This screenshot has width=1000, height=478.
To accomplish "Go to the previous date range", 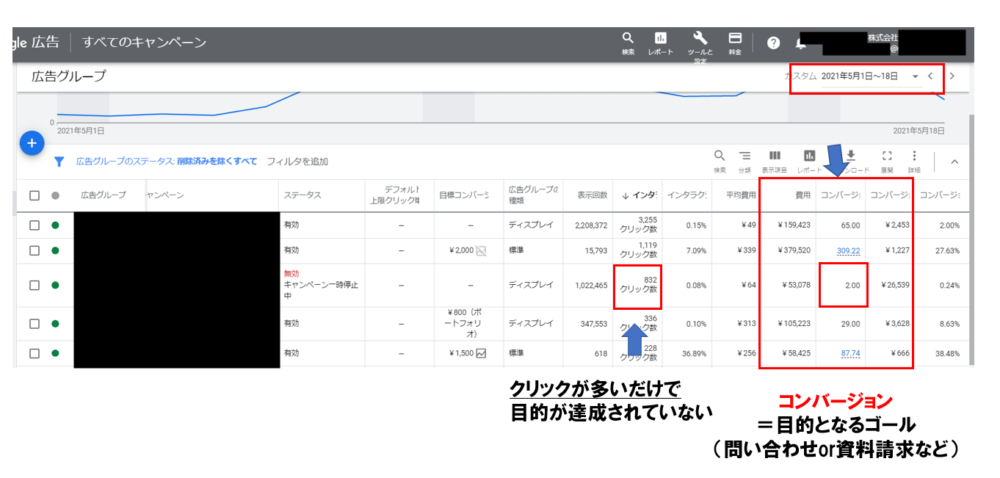I will 931,76.
